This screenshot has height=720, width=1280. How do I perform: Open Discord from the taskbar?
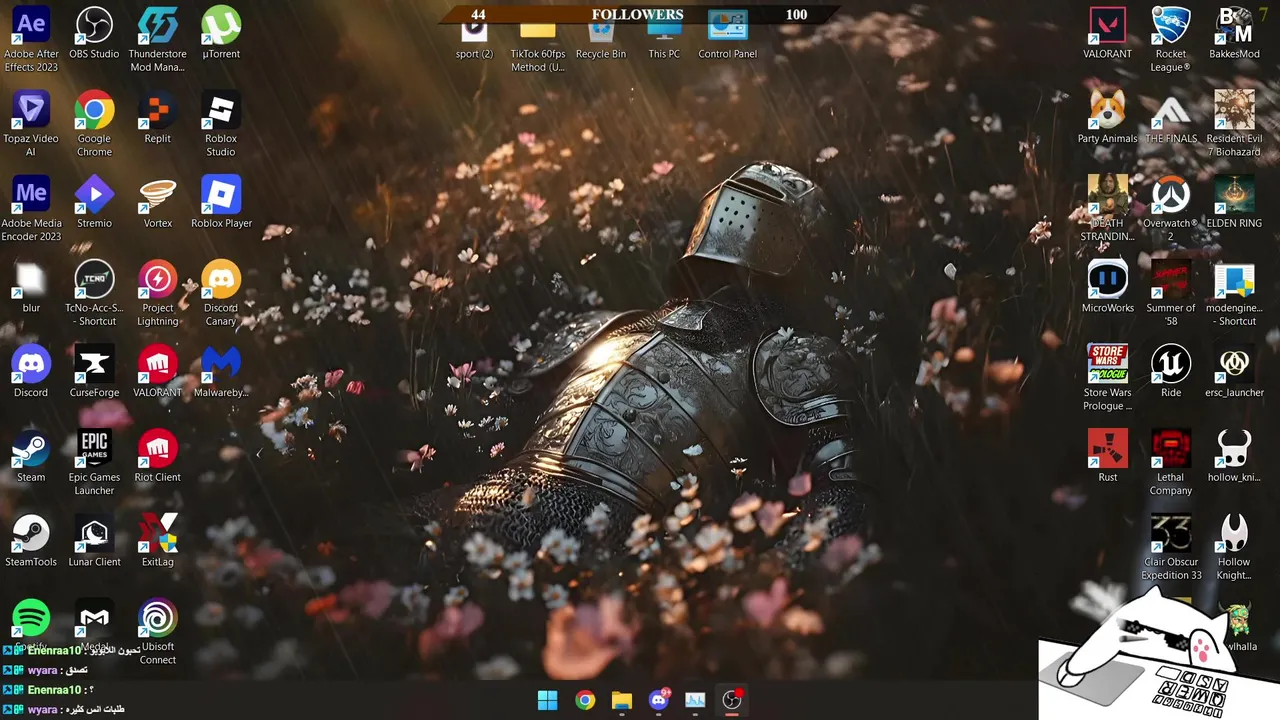tap(659, 700)
